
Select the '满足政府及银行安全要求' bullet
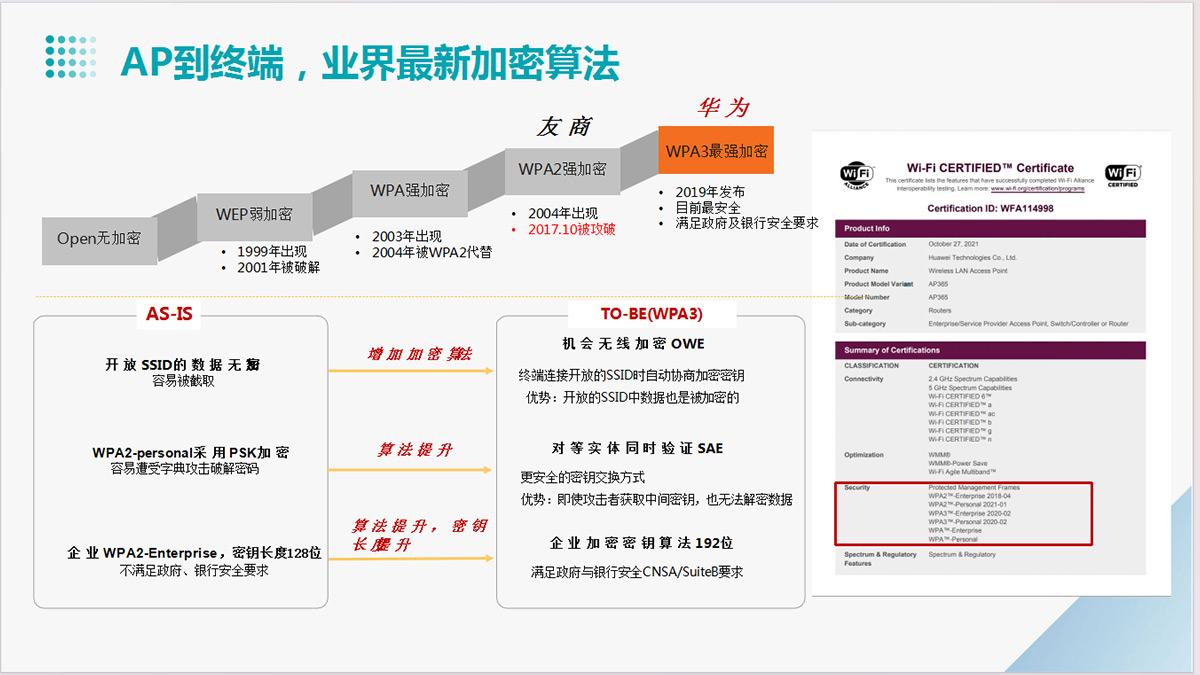[x=747, y=224]
